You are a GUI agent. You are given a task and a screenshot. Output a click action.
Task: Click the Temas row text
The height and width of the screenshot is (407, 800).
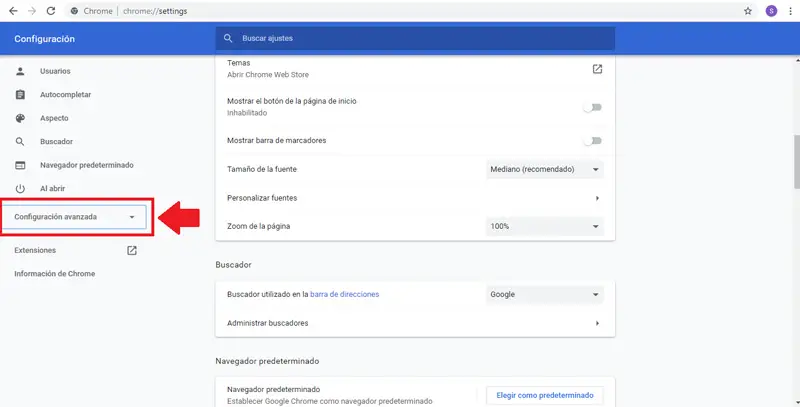(239, 63)
